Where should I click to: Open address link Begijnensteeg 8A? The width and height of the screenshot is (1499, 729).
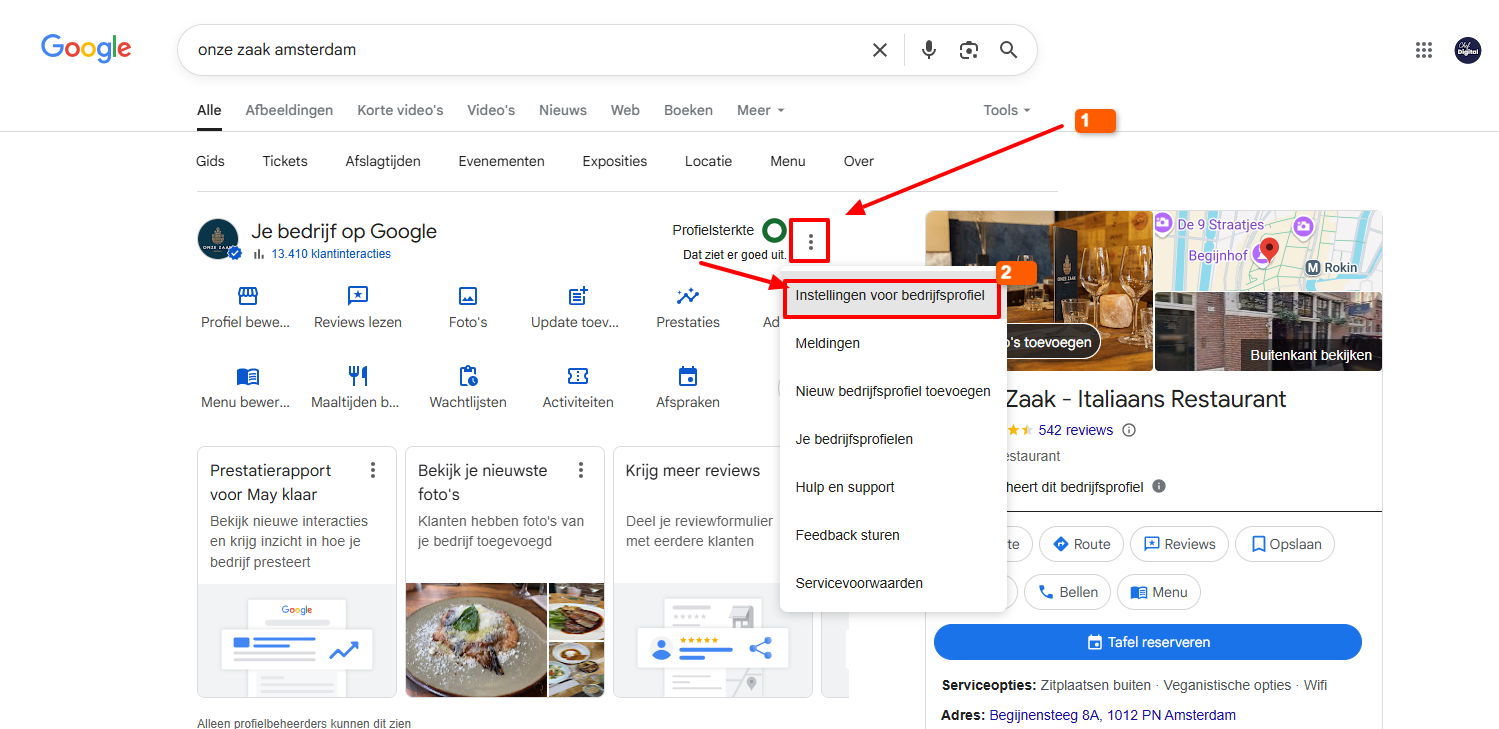(x=1113, y=715)
